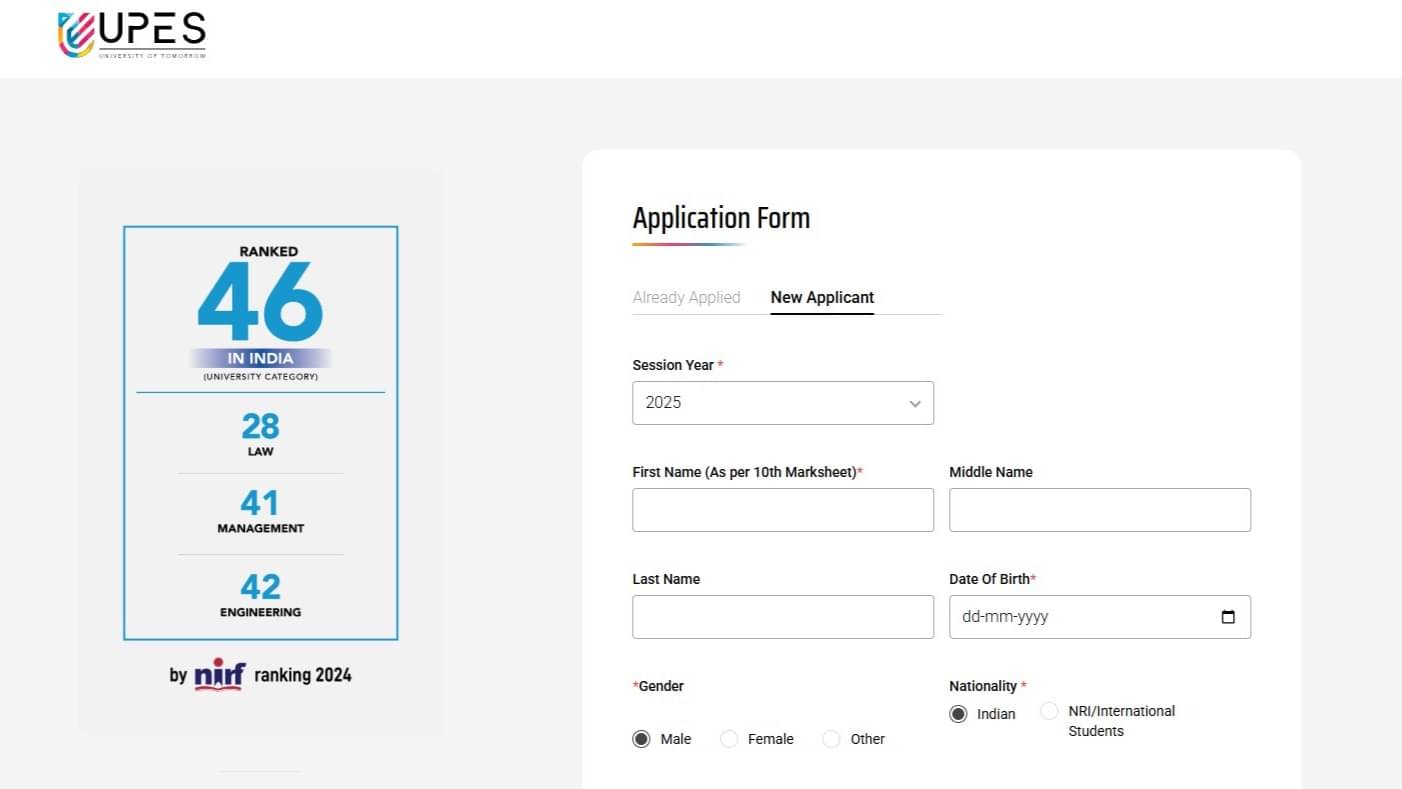1402x789 pixels.
Task: Click the 28 Law ranking
Action: click(x=260, y=433)
